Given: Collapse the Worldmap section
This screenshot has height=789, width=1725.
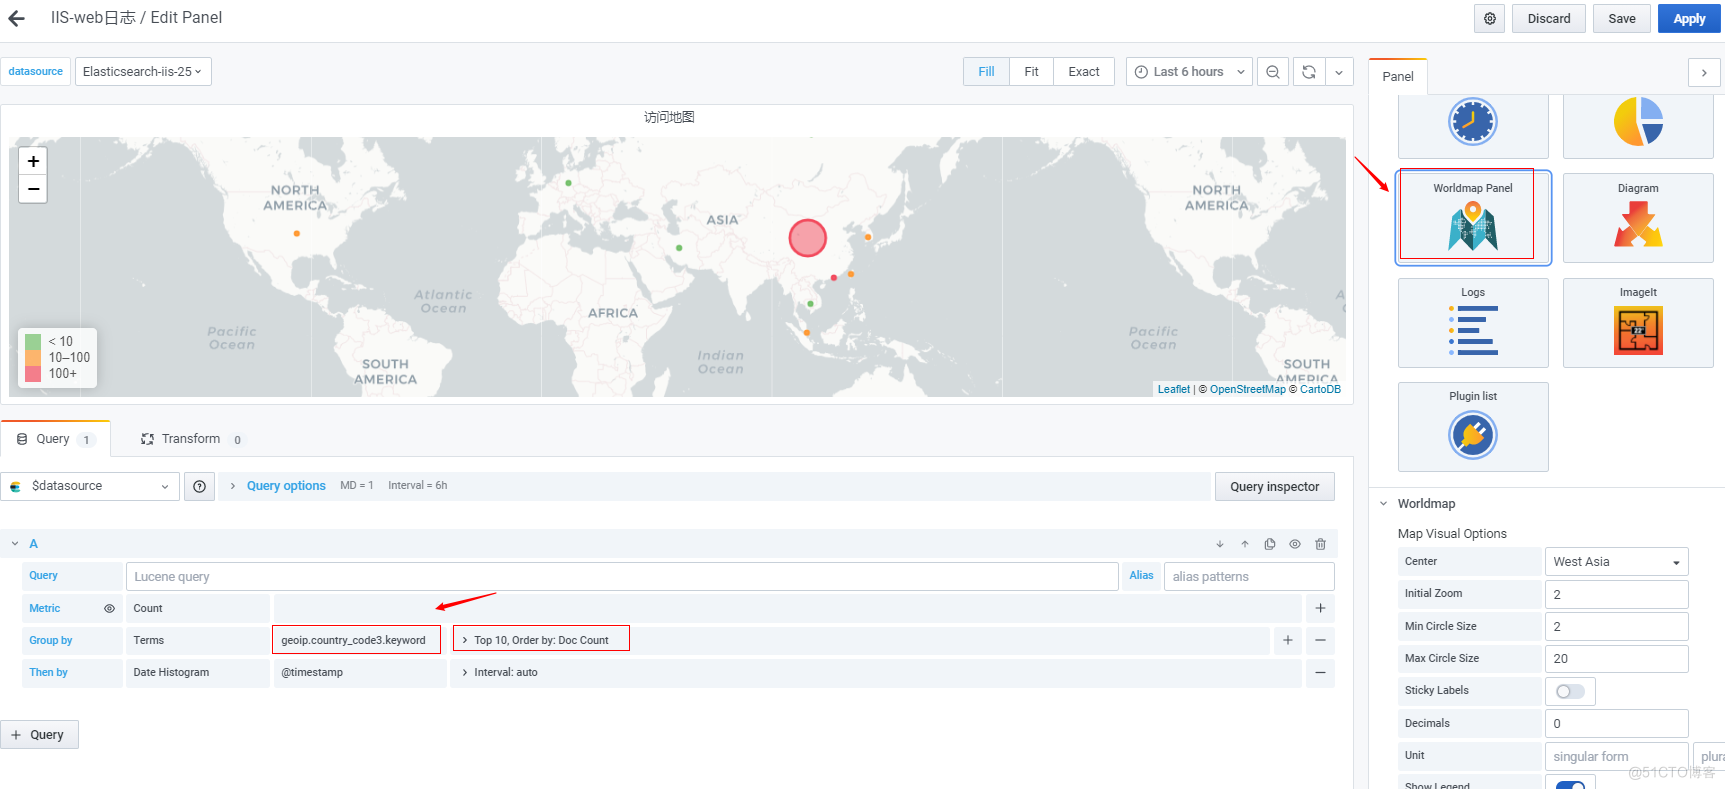Looking at the screenshot, I should point(1384,504).
